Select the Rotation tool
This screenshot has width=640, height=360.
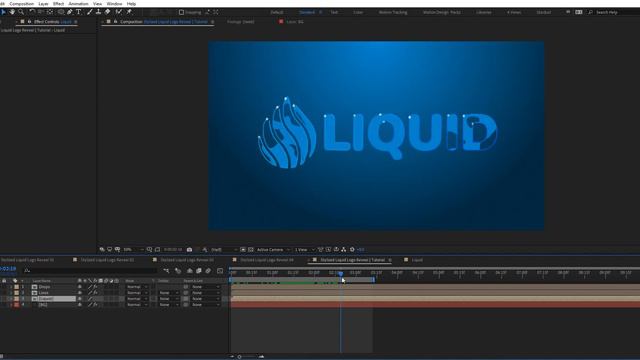pos(32,12)
